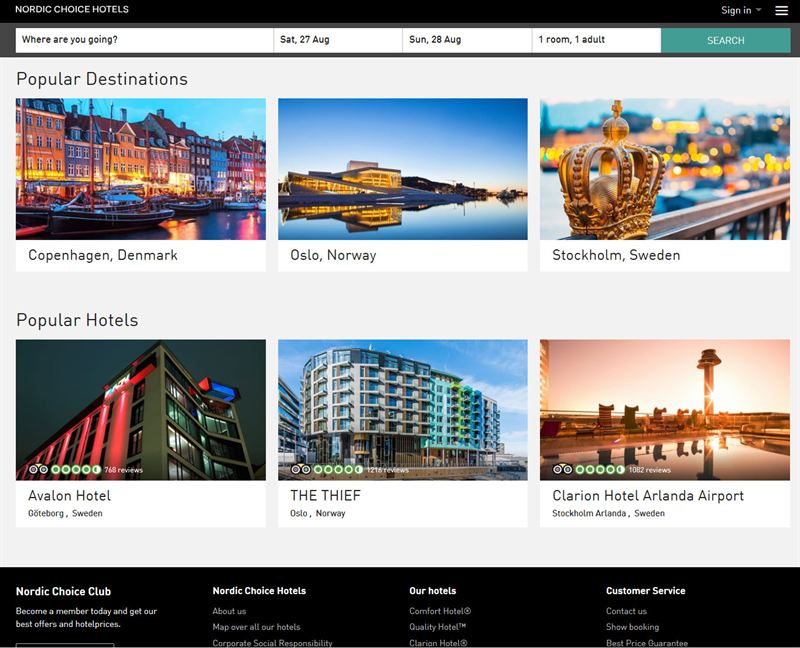Open the Contact us footer link
Image resolution: width=800 pixels, height=648 pixels.
(x=626, y=611)
